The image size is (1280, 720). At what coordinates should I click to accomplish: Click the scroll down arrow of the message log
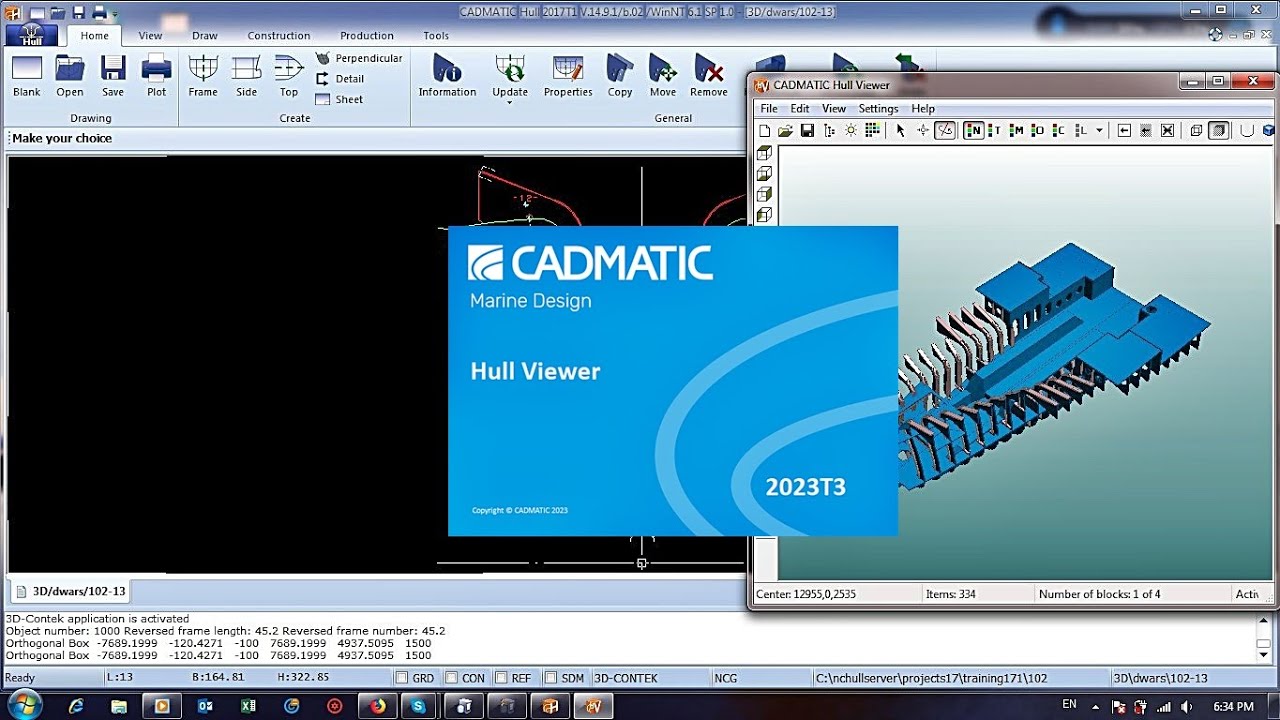tap(1264, 655)
